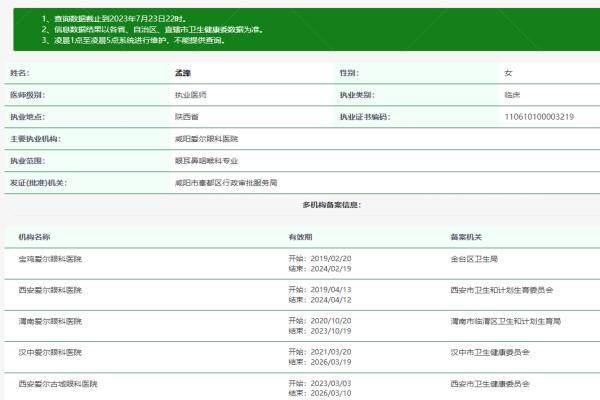Click the '执业类别:' label
This screenshot has width=600, height=400.
357,95
